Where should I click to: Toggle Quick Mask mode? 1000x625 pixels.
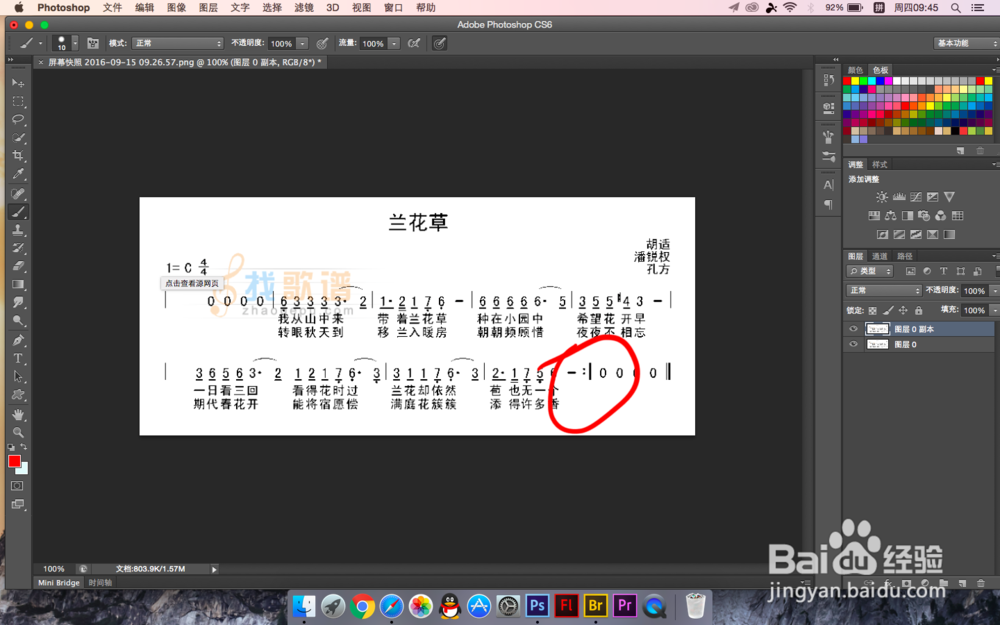click(17, 486)
